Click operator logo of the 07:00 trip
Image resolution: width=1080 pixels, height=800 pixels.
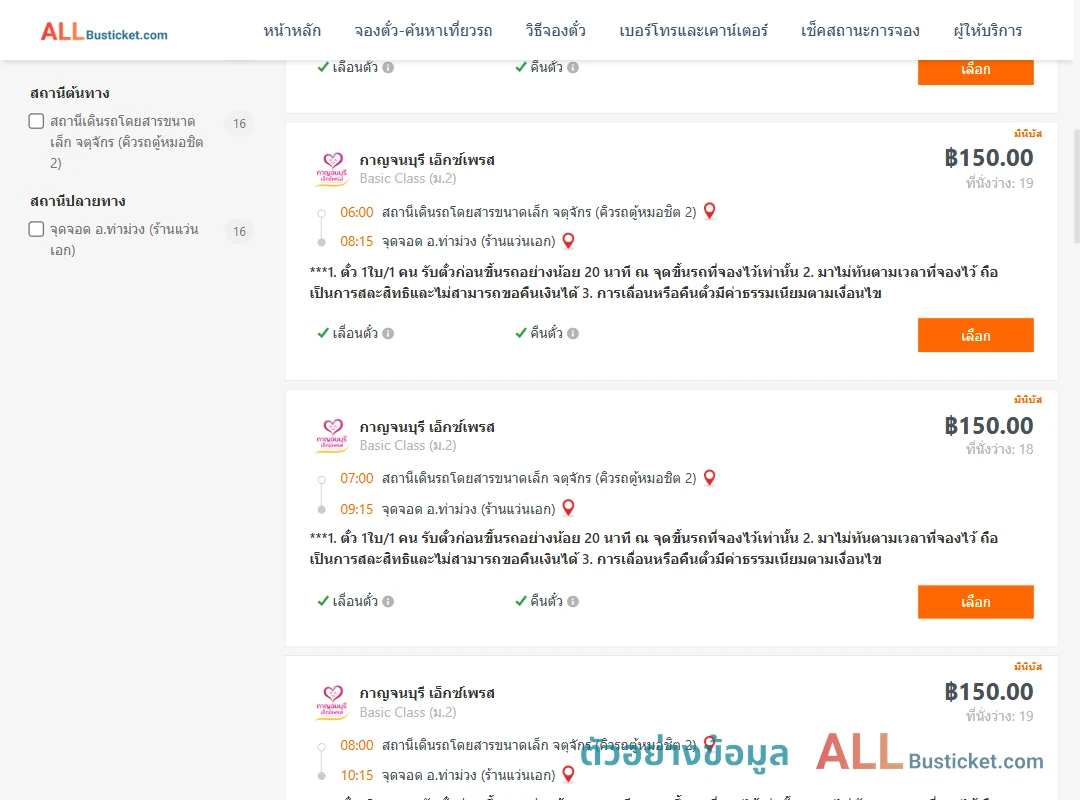click(x=332, y=436)
